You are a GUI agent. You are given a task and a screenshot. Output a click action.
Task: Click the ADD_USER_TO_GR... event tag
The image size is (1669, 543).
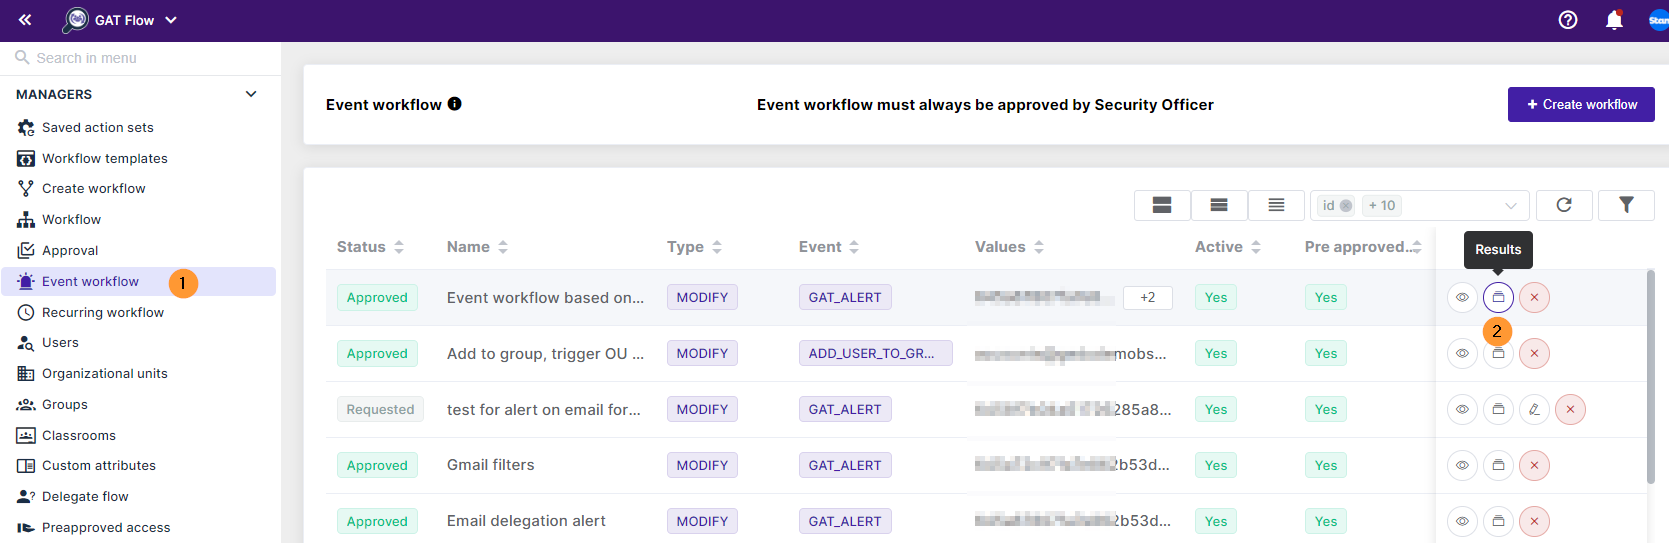tap(875, 353)
